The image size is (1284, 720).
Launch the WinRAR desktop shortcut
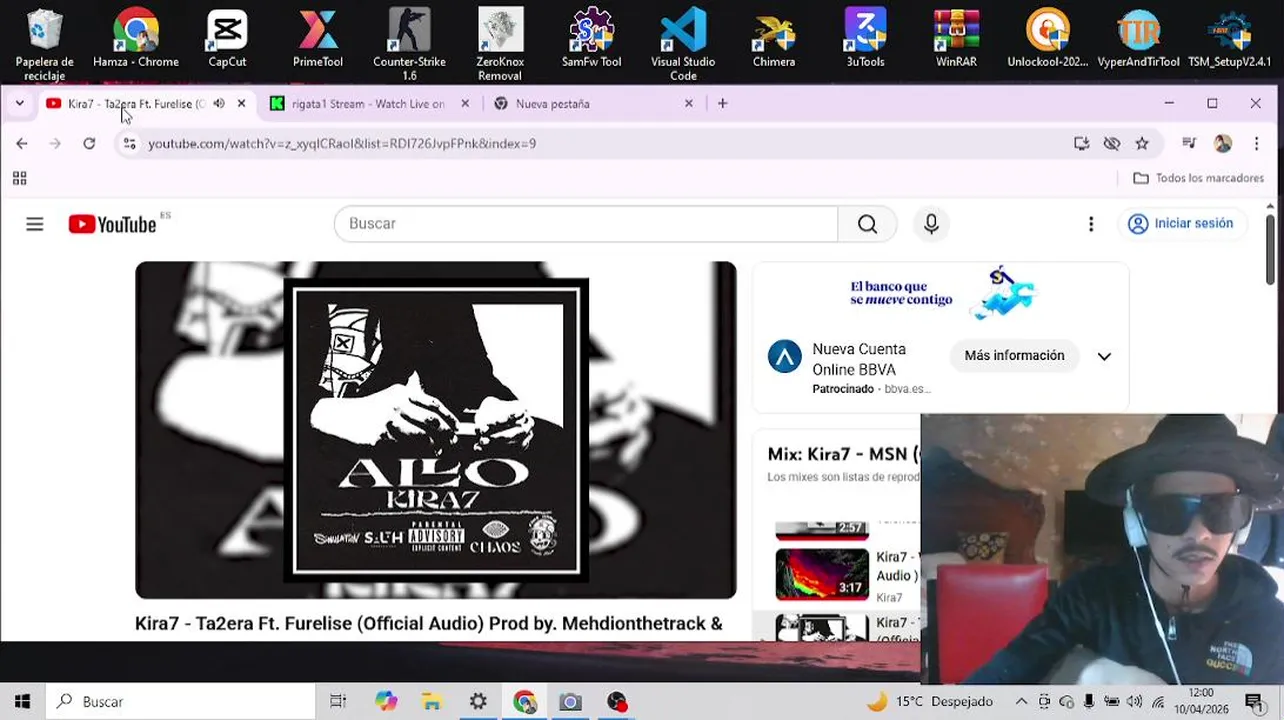point(956,40)
